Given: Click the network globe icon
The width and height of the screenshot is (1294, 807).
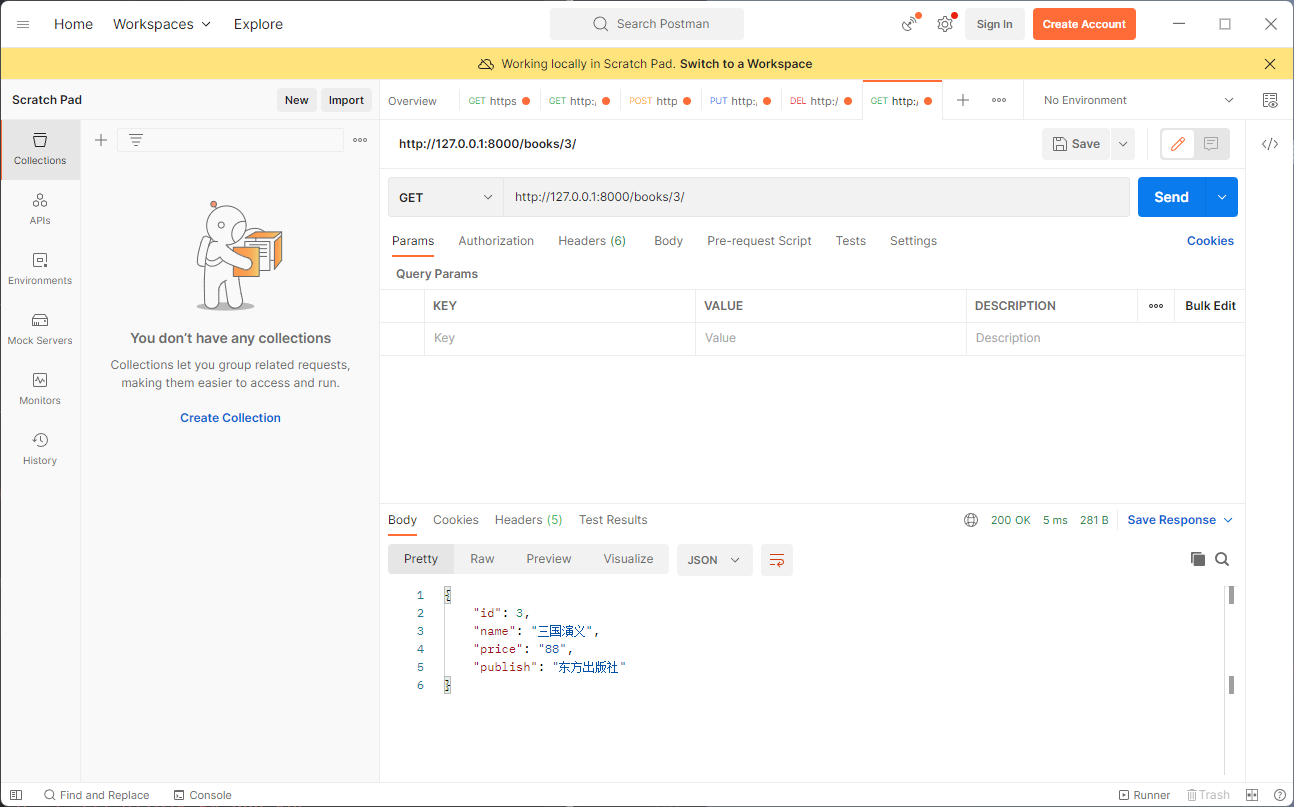Looking at the screenshot, I should [x=971, y=520].
